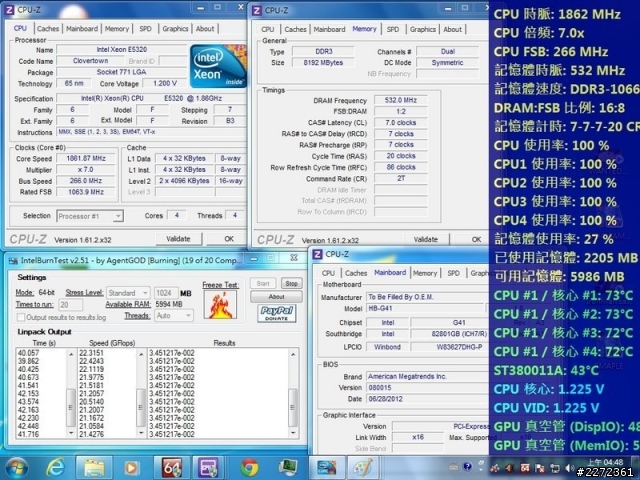This screenshot has width=640, height=480.
Task: Click the Speed column scrollbar thumb
Action: pos(140,407)
